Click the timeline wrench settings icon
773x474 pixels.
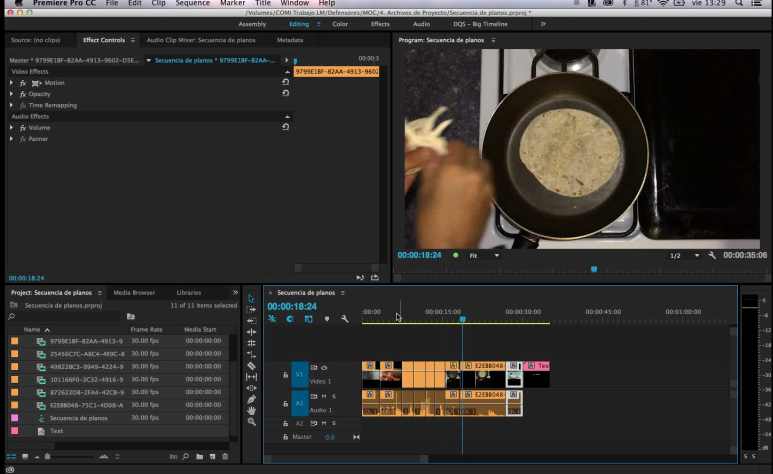345,319
